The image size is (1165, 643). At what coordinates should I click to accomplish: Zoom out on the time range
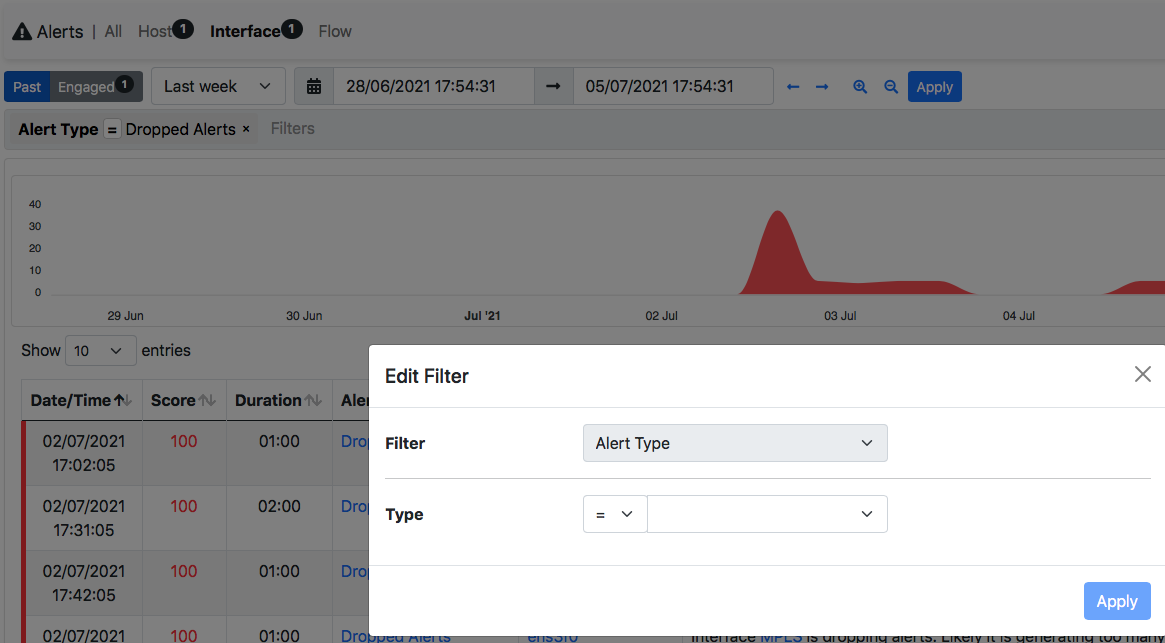click(891, 86)
